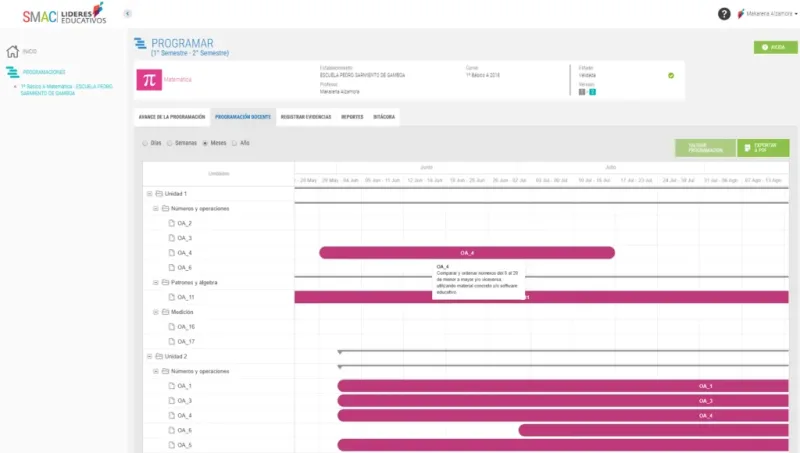Image resolution: width=800 pixels, height=453 pixels.
Task: Click the OA_5 document icon in Unidad 2
Action: click(172, 445)
